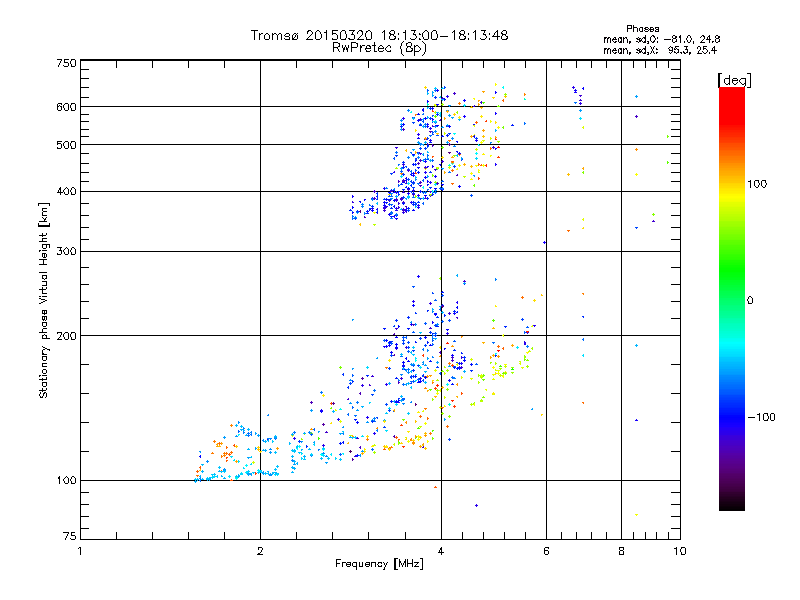Click the y-axis label "400"
The height and width of the screenshot is (600, 800).
coord(66,191)
